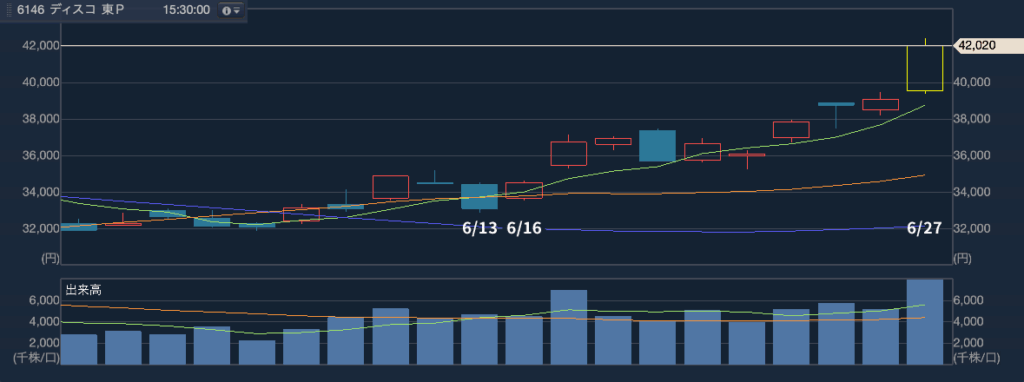Image resolution: width=1024 pixels, height=382 pixels.
Task: Open the info dropdown next to 15:30:00
Action: [230, 10]
